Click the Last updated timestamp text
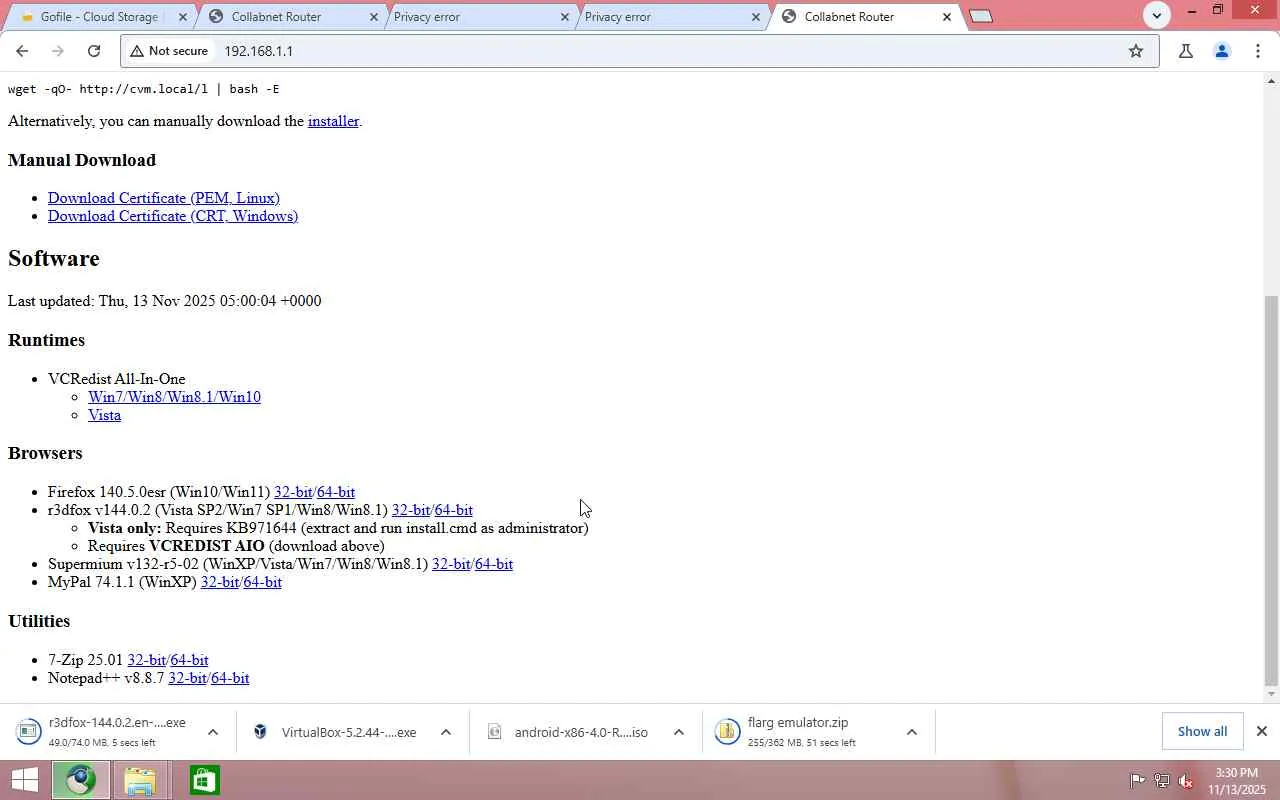 (x=165, y=301)
